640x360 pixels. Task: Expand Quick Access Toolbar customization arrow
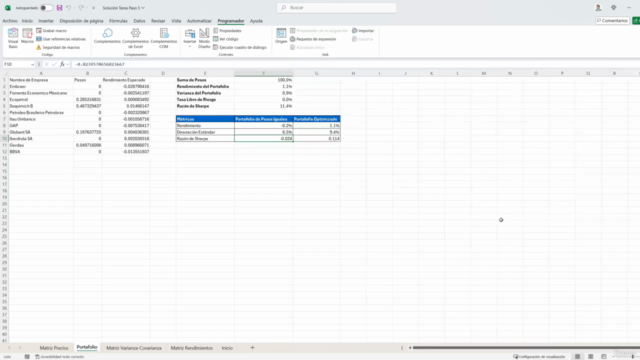93,8
